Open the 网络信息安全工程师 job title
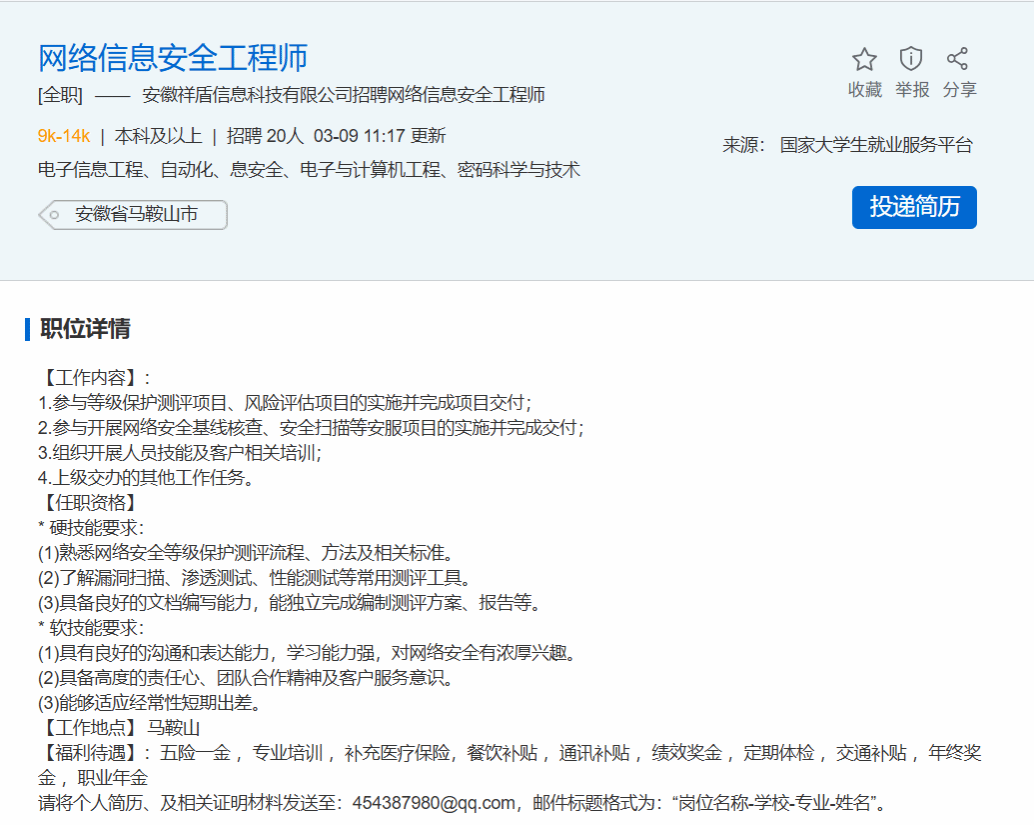 tap(173, 58)
